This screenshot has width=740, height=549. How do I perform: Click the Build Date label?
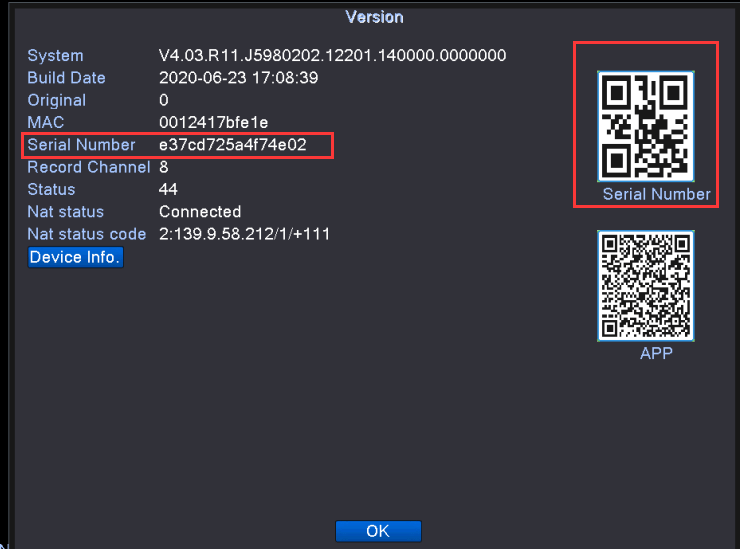coord(66,78)
